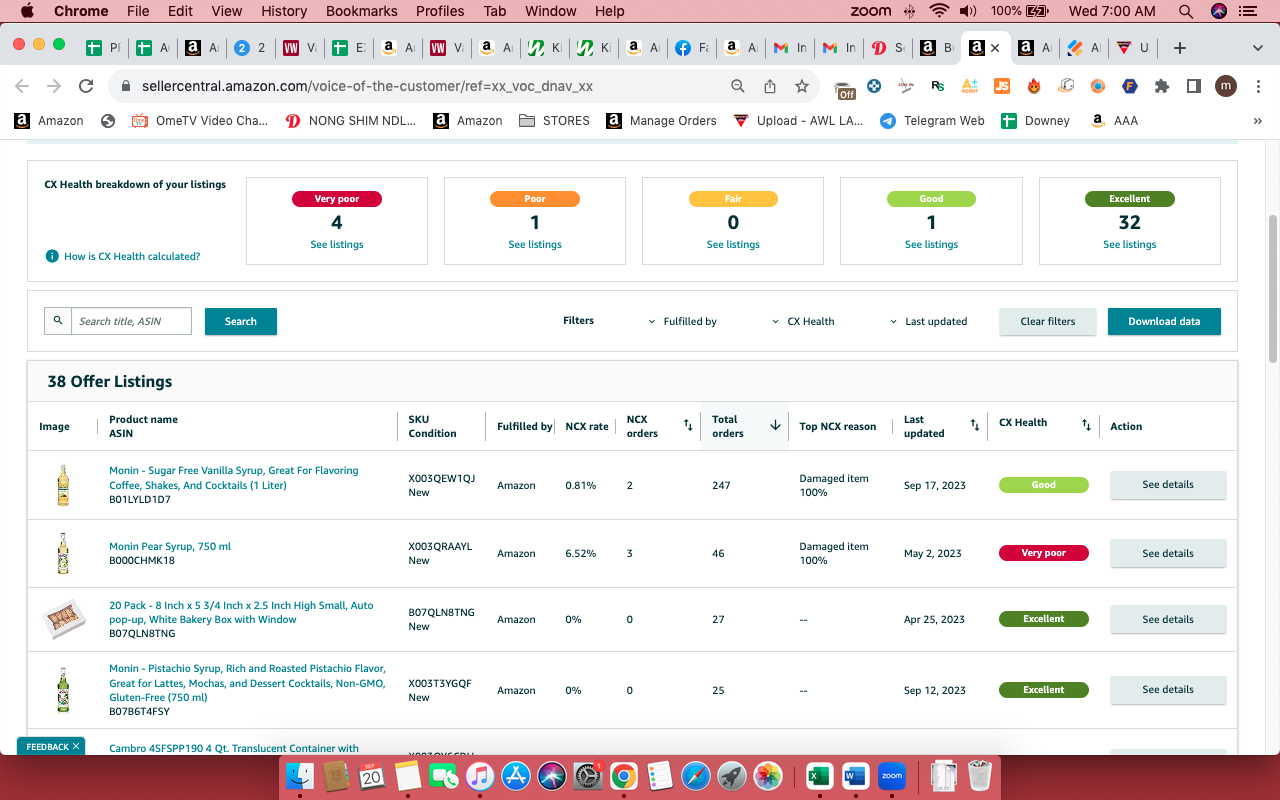Click the Monin Pear Syrup product thumbnail

pyautogui.click(x=63, y=553)
